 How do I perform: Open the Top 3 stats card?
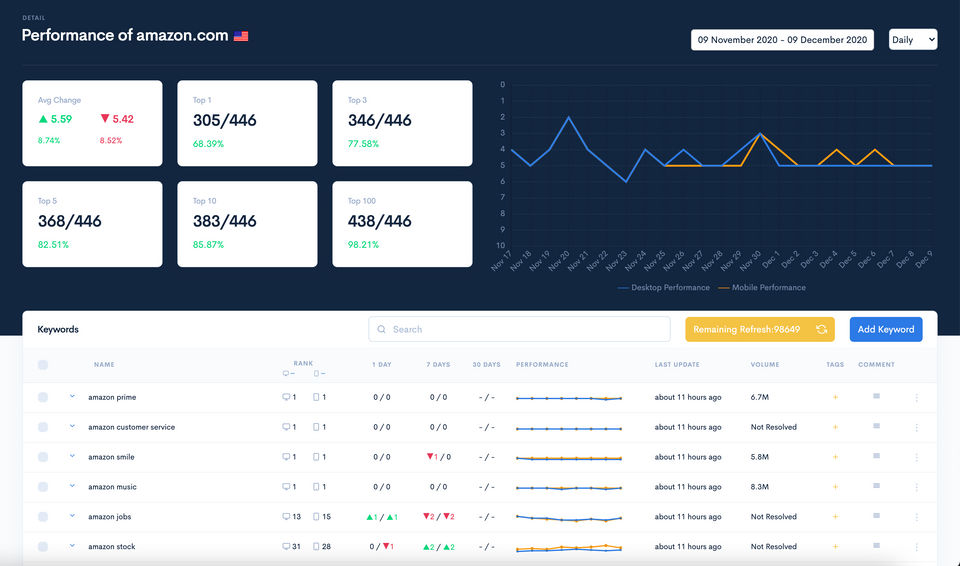(x=402, y=123)
